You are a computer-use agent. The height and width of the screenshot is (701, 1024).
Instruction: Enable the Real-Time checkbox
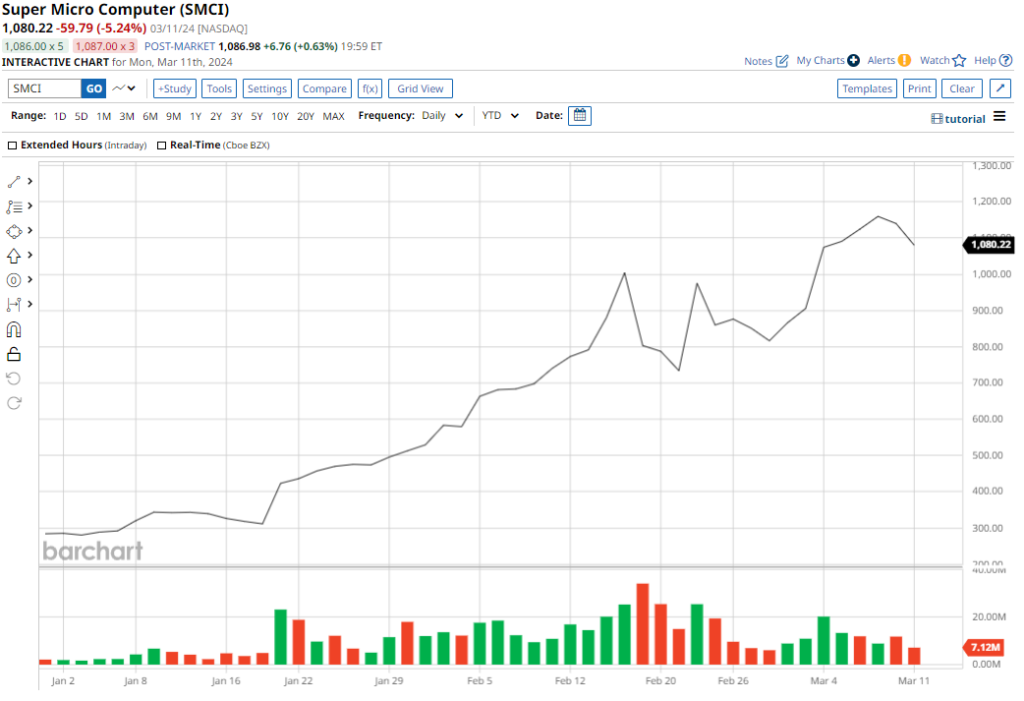pos(161,145)
